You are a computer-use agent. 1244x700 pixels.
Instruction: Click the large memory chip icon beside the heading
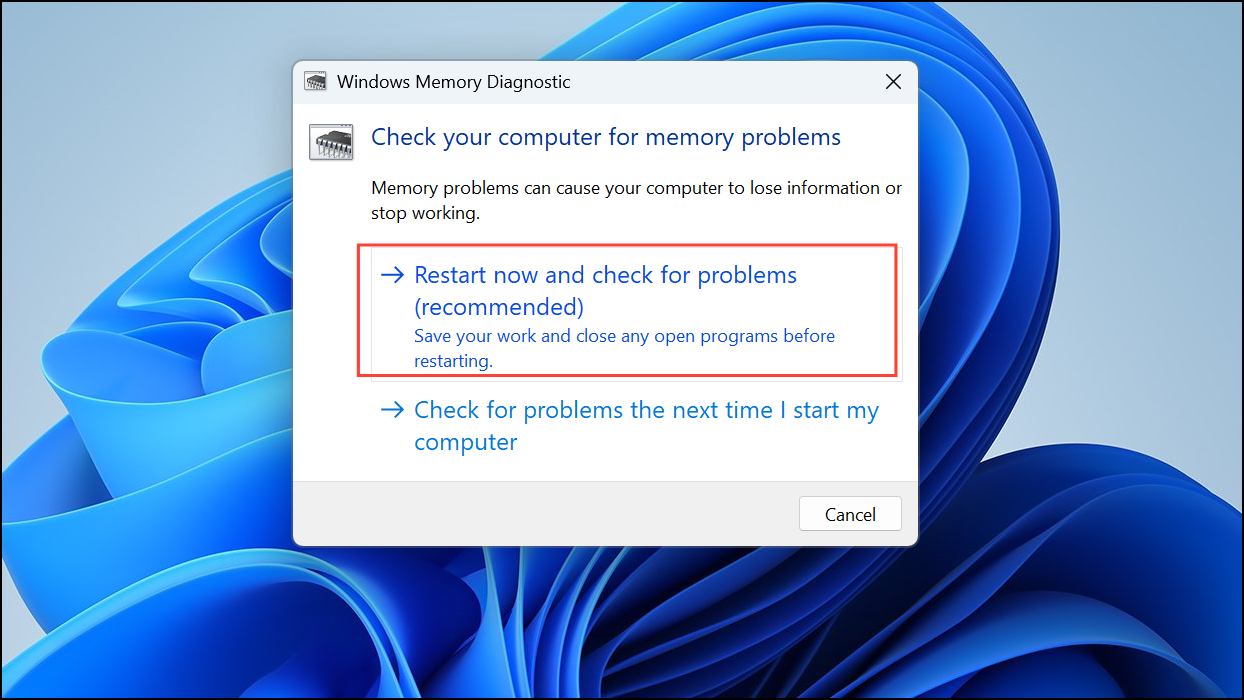(330, 141)
